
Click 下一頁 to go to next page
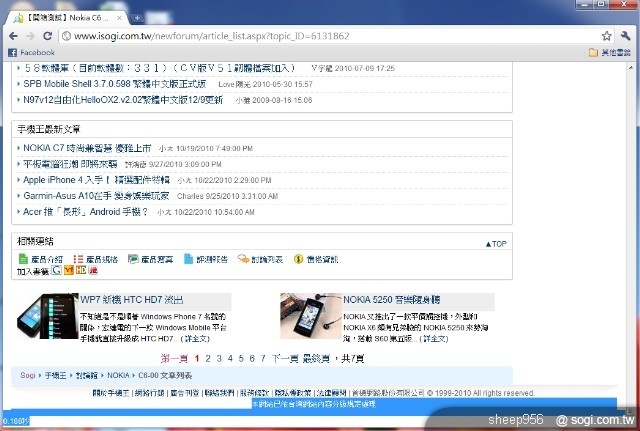285,357
